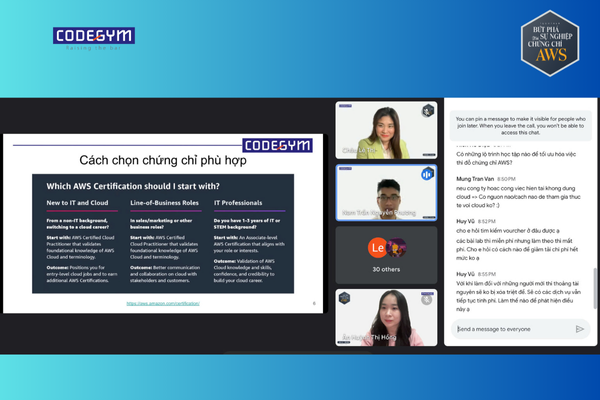Click the 8:52PM timestamp

click(x=487, y=221)
